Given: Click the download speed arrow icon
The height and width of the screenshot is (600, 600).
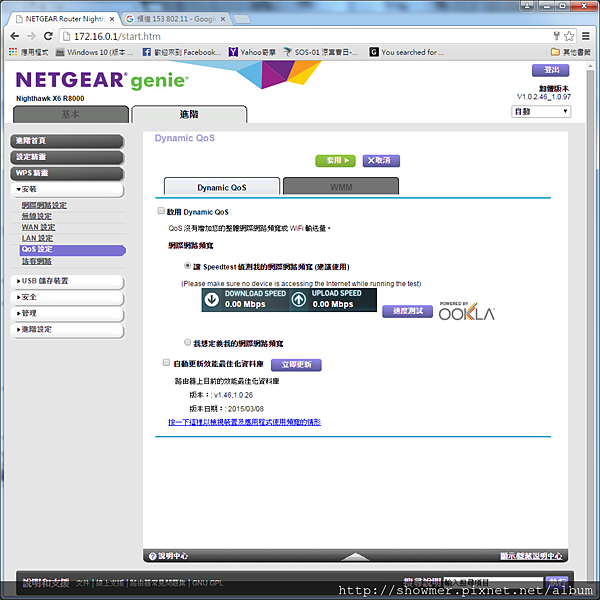Looking at the screenshot, I should pos(212,299).
